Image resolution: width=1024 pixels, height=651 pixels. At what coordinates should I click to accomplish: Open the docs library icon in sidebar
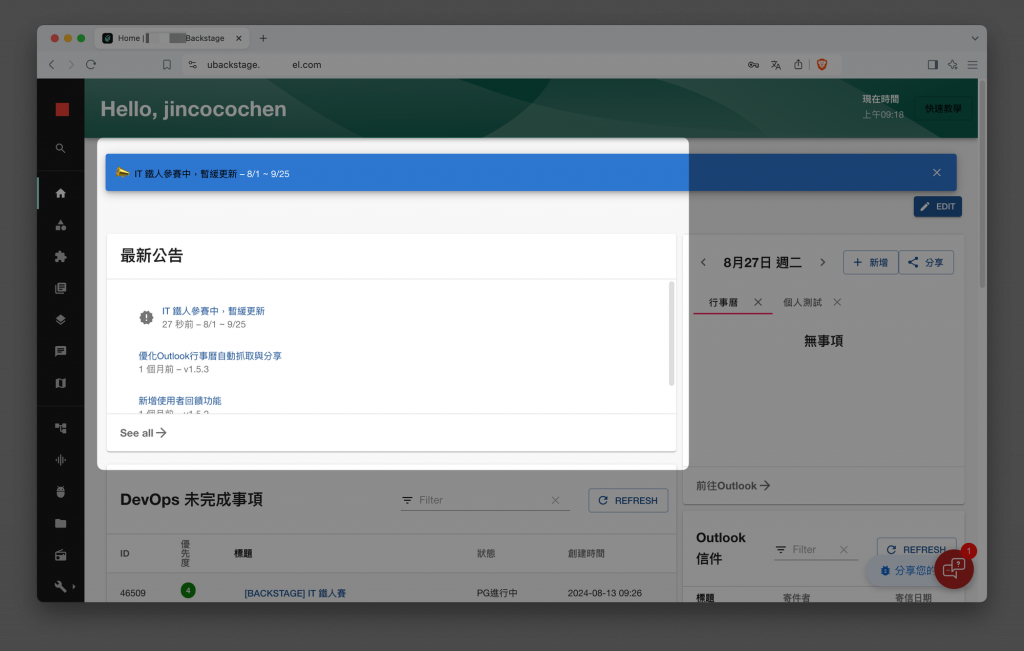point(60,288)
